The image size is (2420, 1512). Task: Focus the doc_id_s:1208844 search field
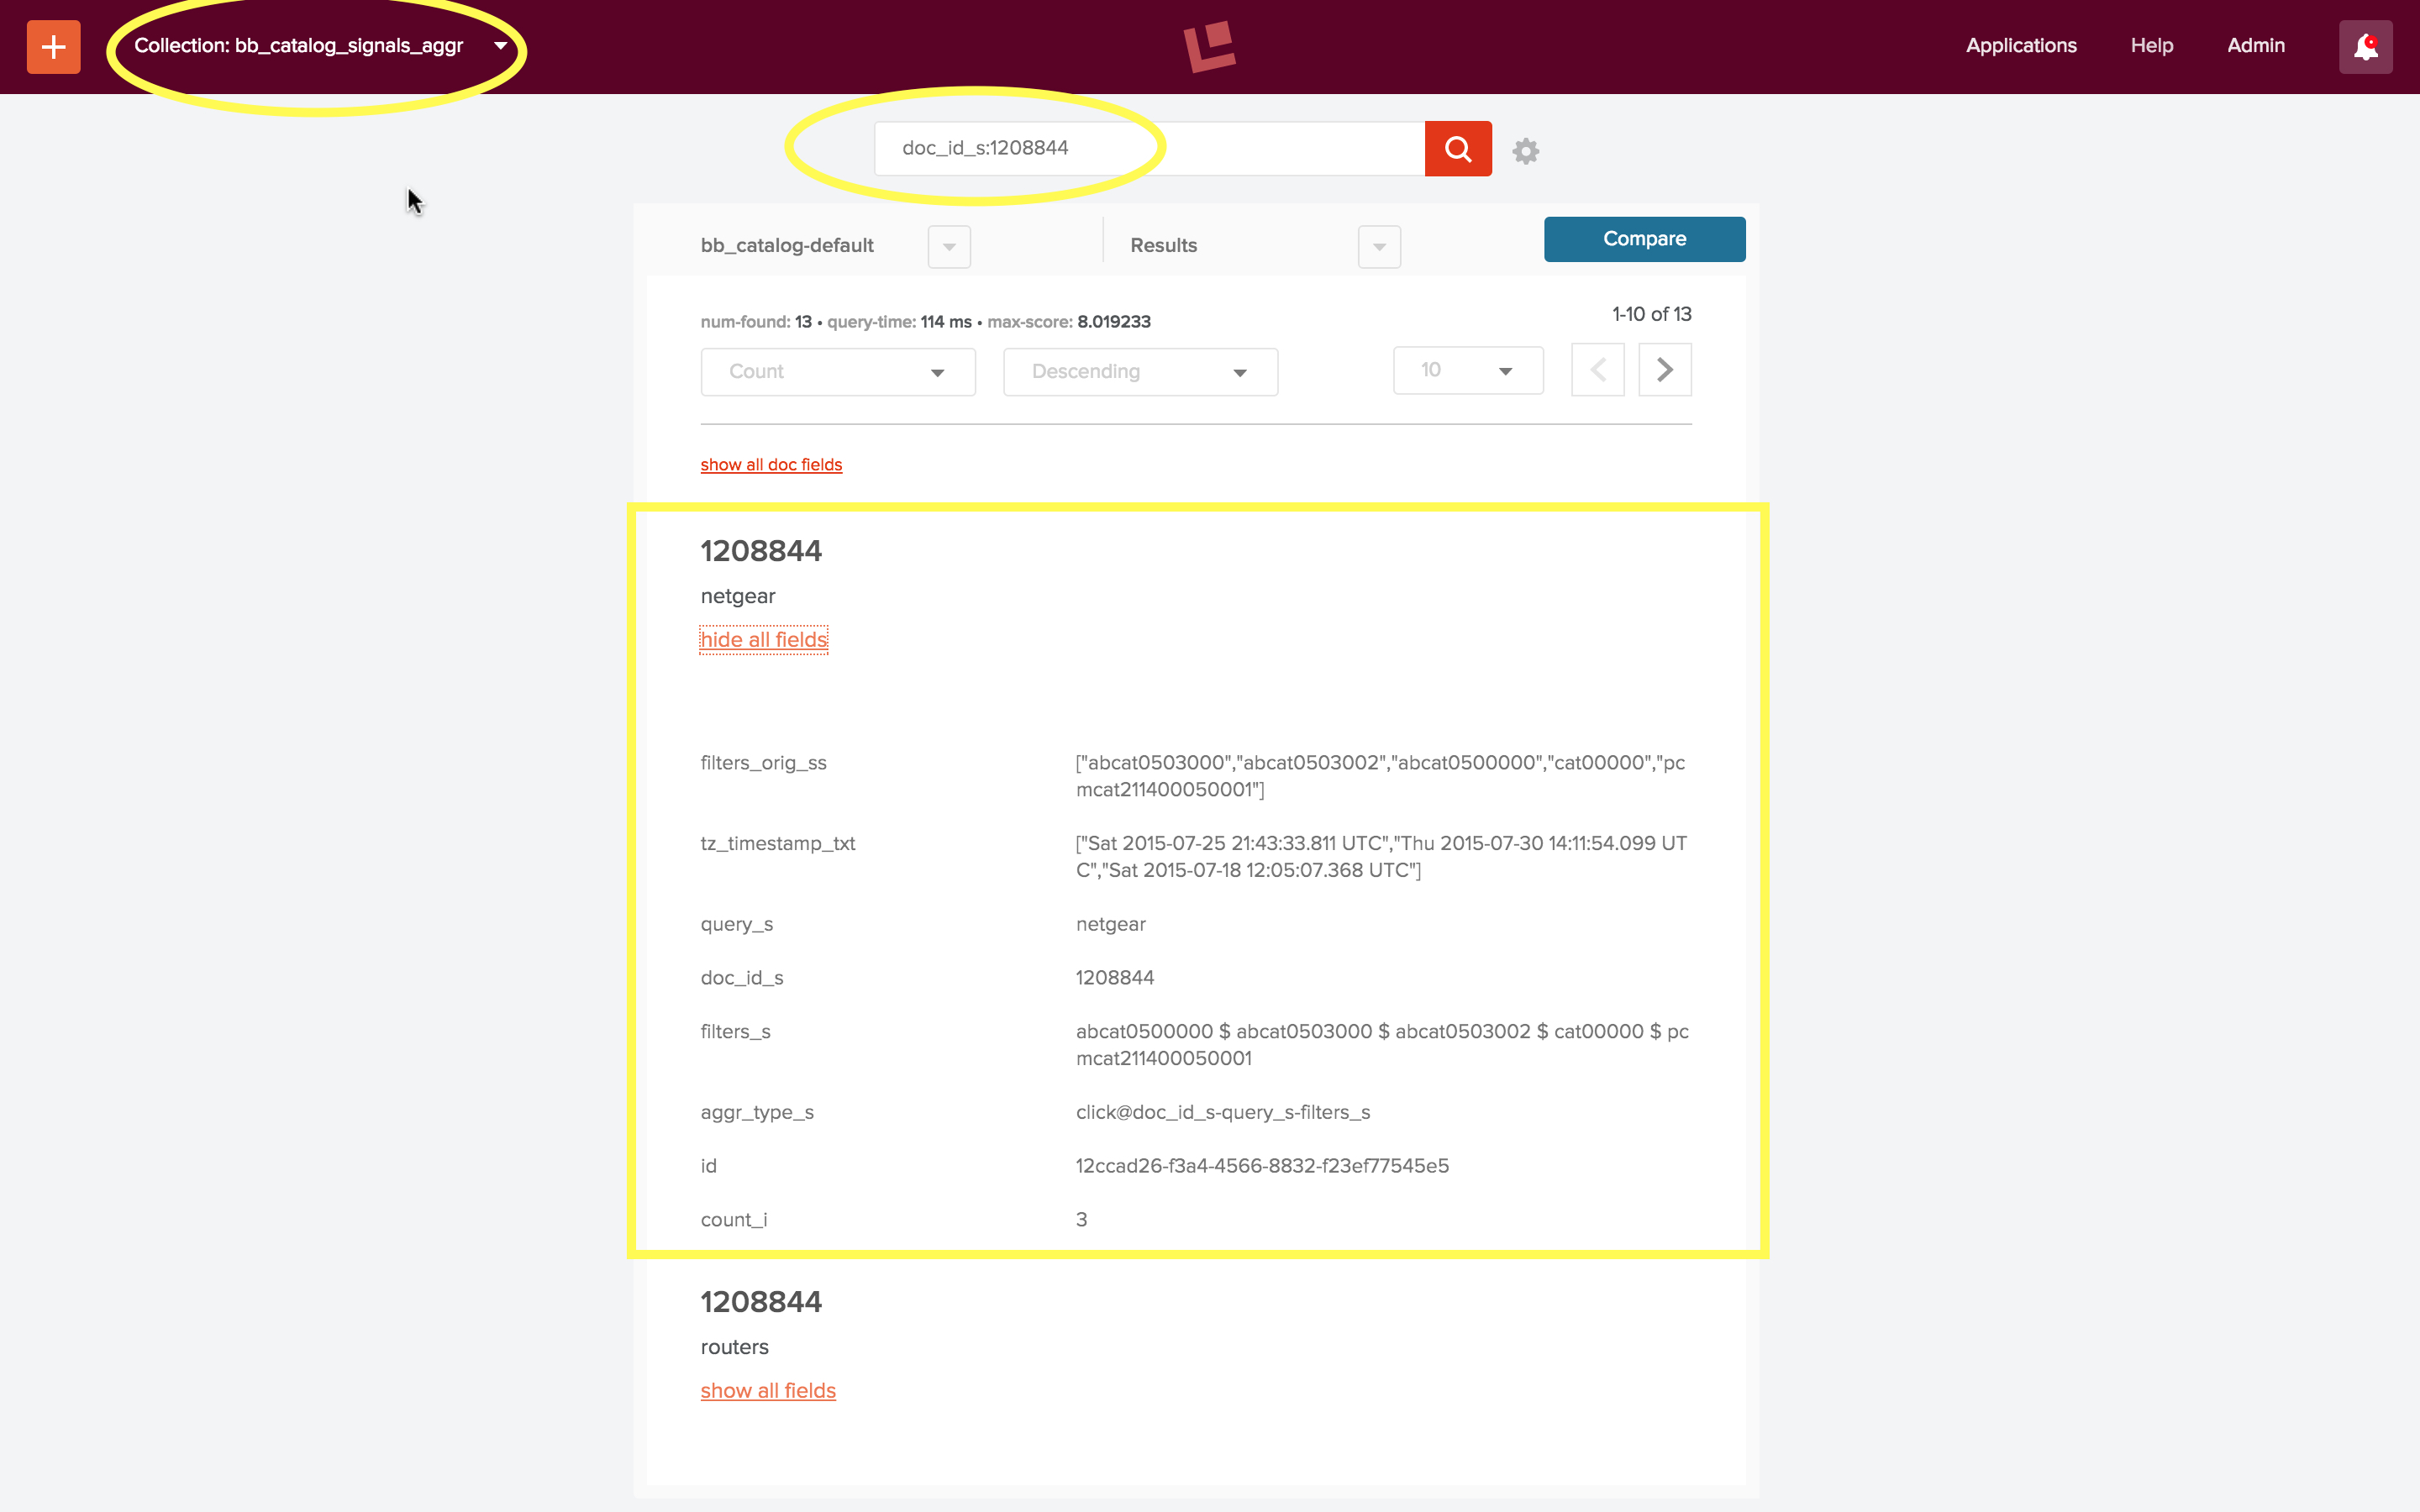pyautogui.click(x=1149, y=148)
